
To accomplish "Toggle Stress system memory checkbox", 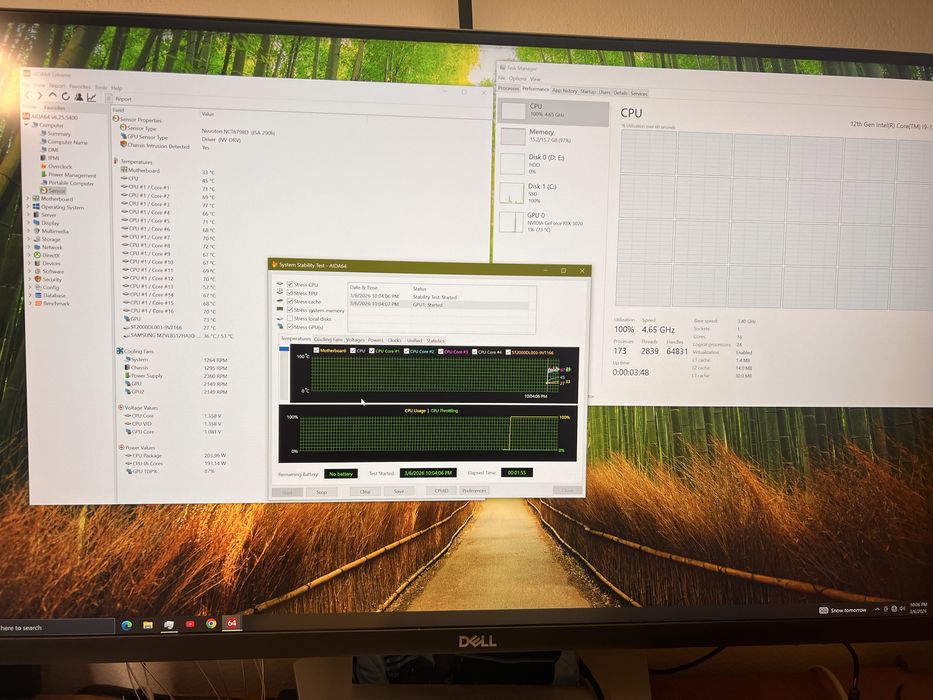I will click(x=290, y=310).
